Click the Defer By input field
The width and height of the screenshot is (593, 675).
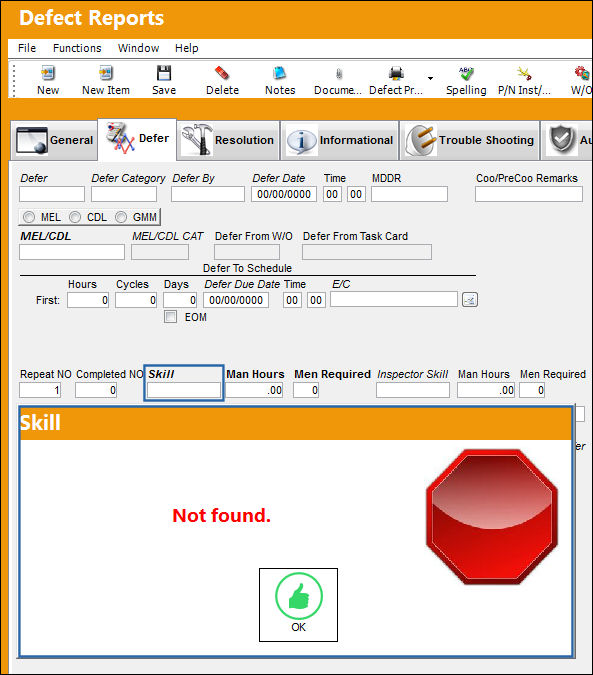point(208,194)
